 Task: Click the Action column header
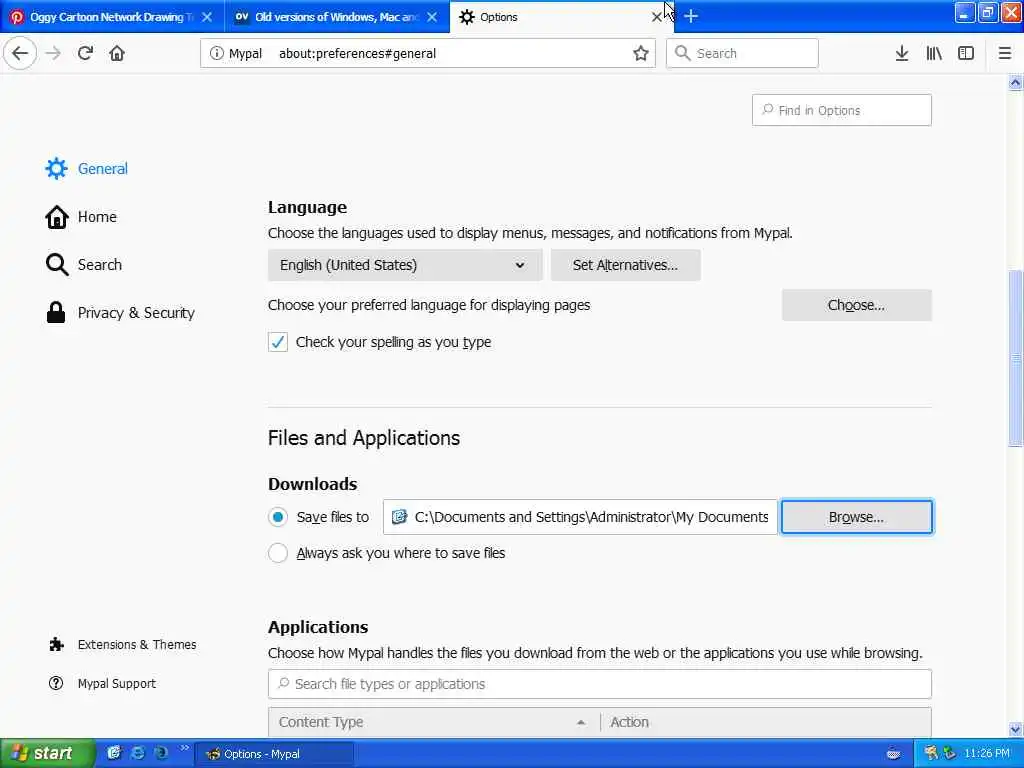765,722
